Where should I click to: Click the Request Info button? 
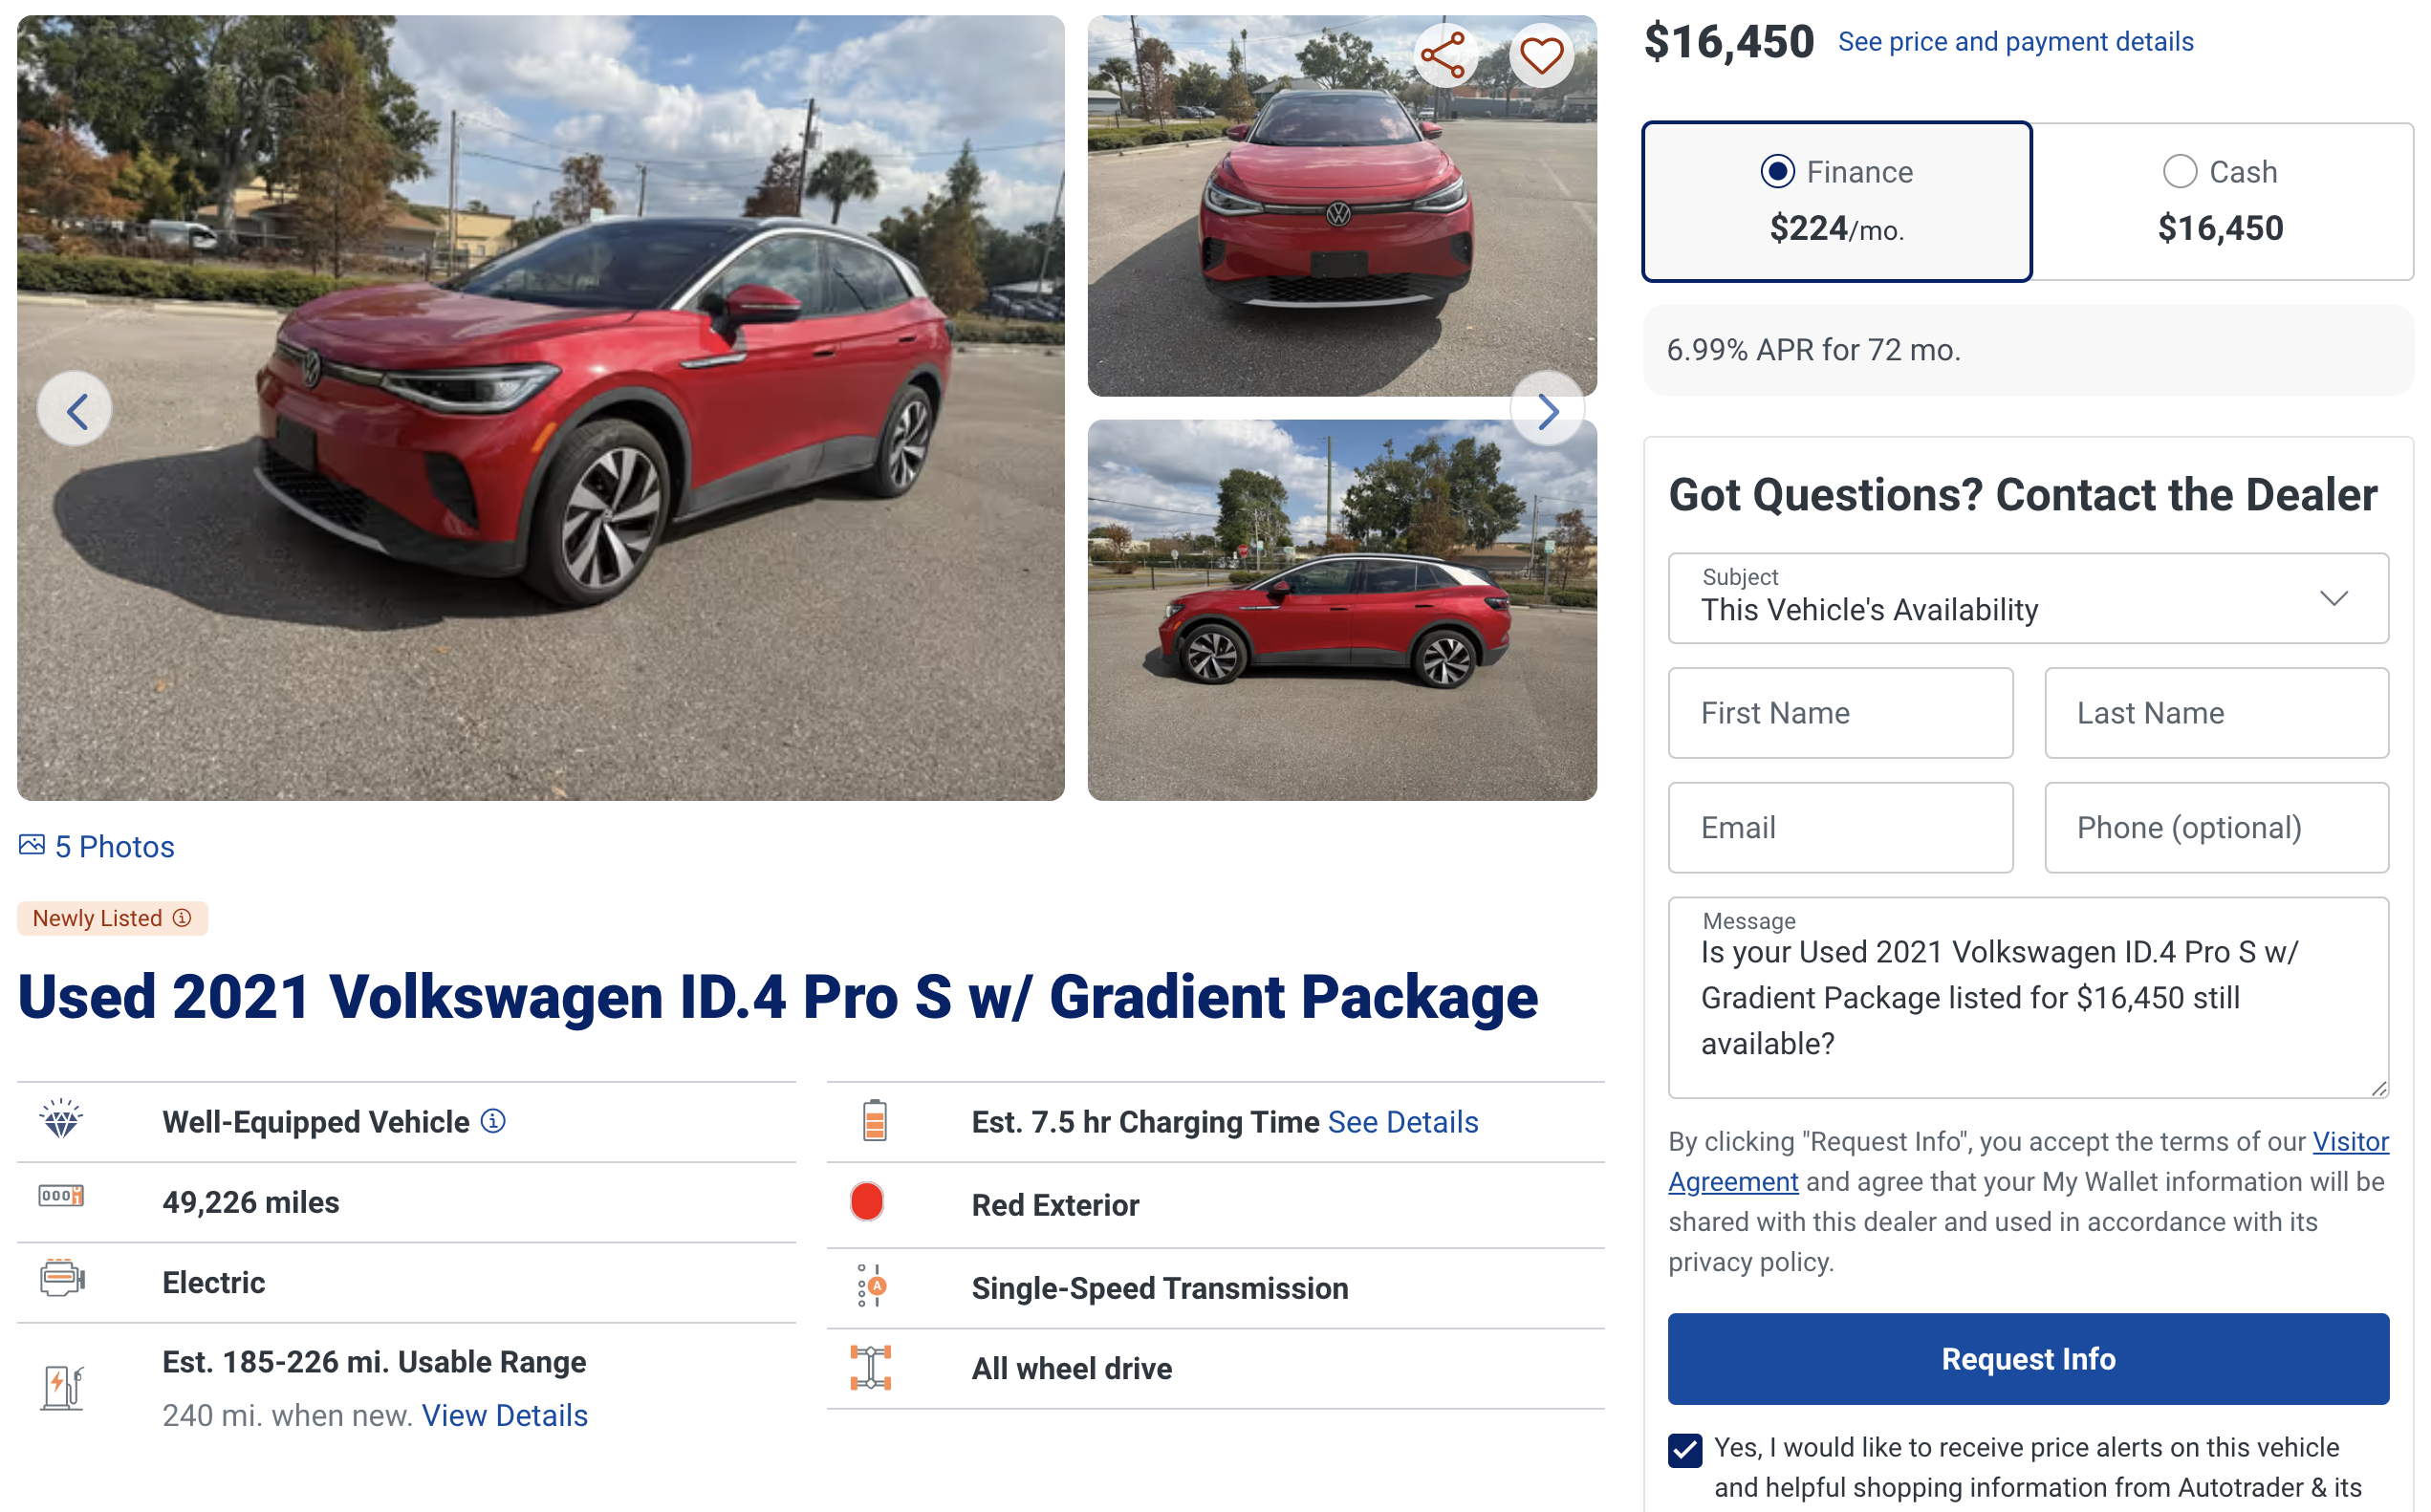tap(2027, 1359)
